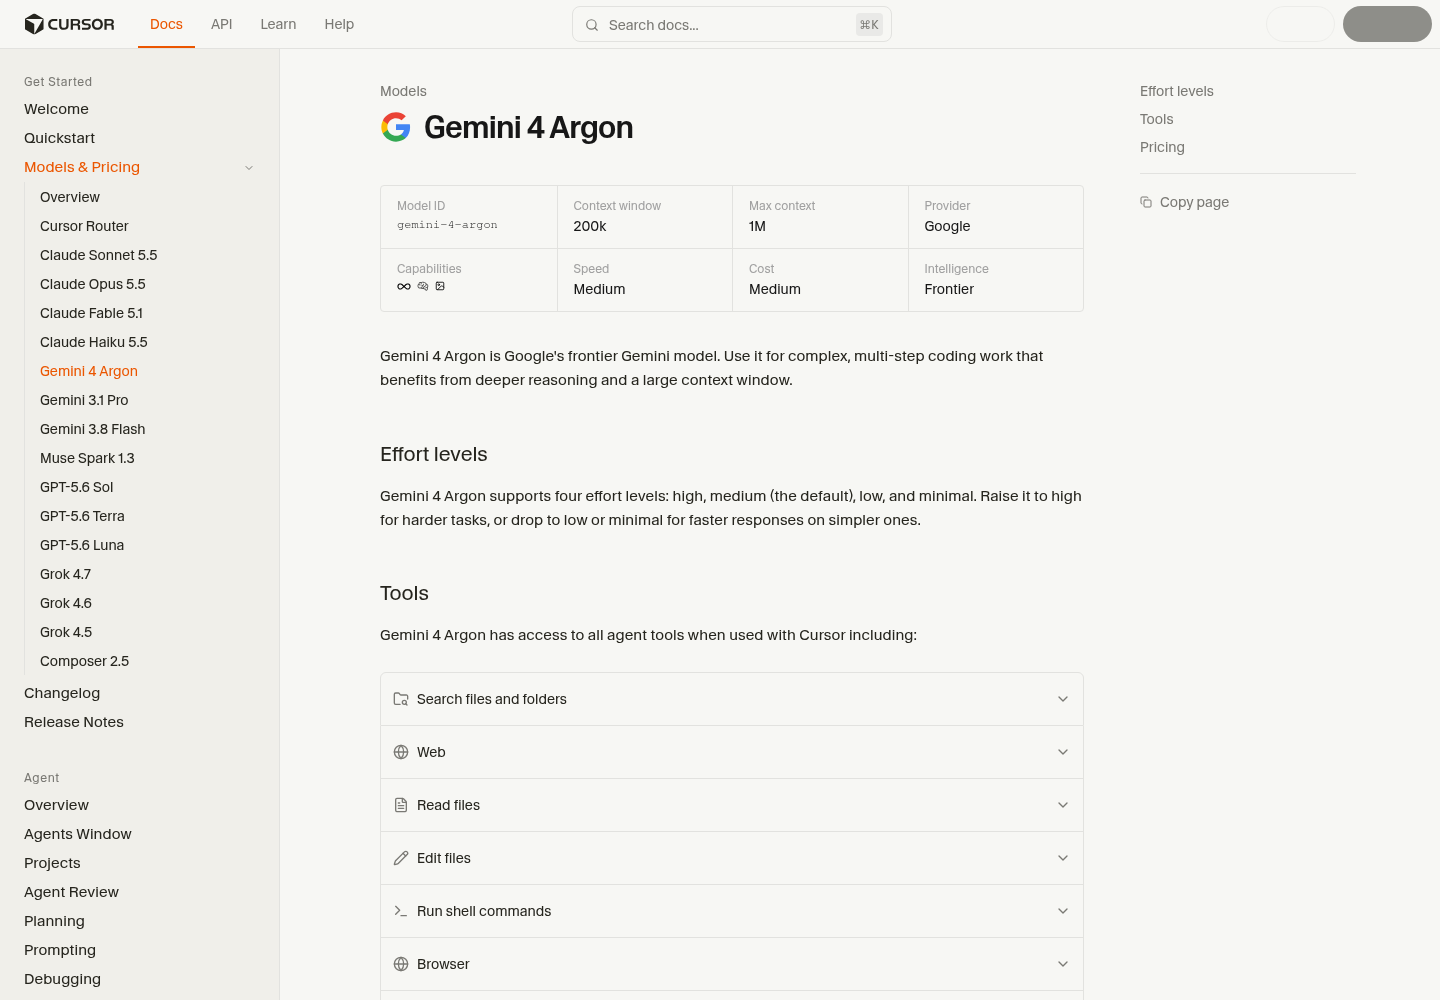This screenshot has width=1440, height=1000.
Task: Expand the Run shell commands chevron
Action: click(x=1063, y=911)
